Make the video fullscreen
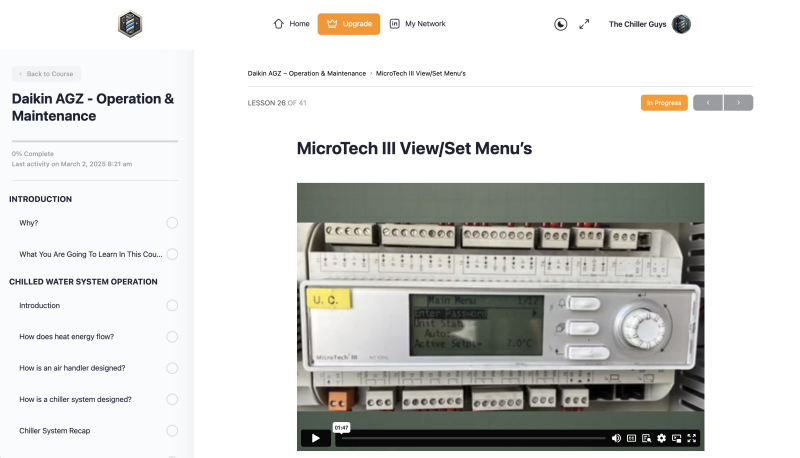The height and width of the screenshot is (458, 800). (691, 438)
